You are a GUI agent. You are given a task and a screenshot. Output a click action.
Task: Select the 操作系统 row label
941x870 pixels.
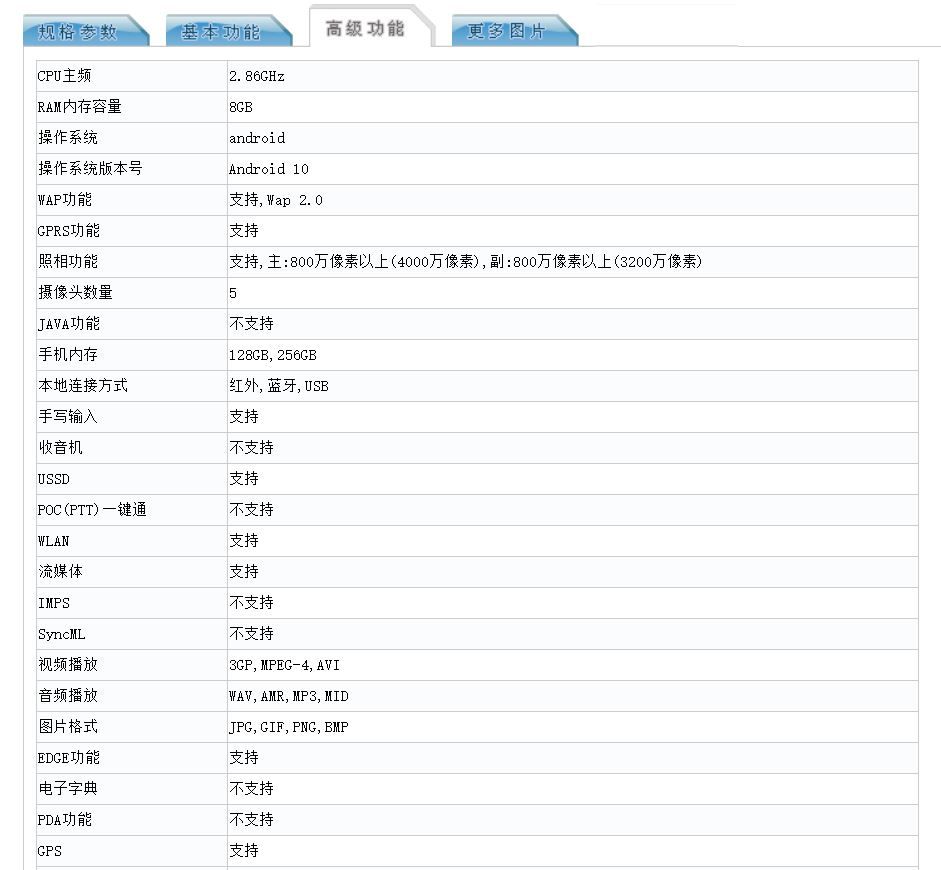click(68, 138)
